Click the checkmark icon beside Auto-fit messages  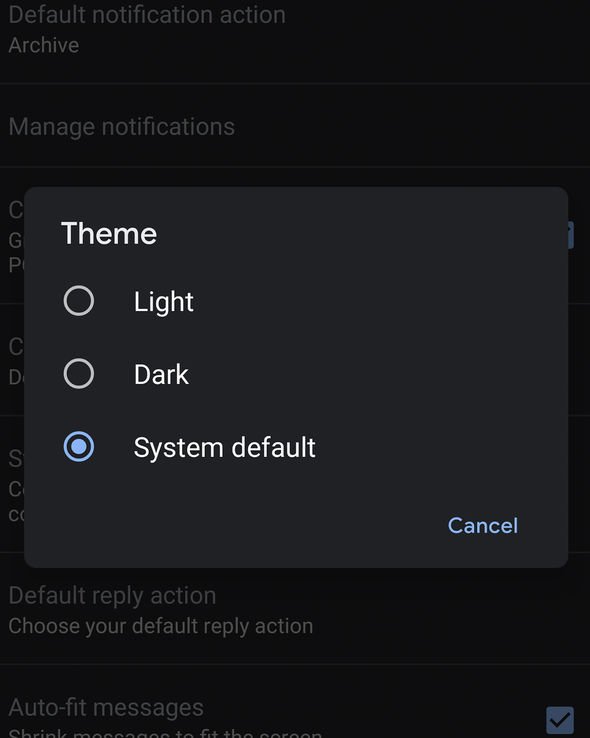560,720
